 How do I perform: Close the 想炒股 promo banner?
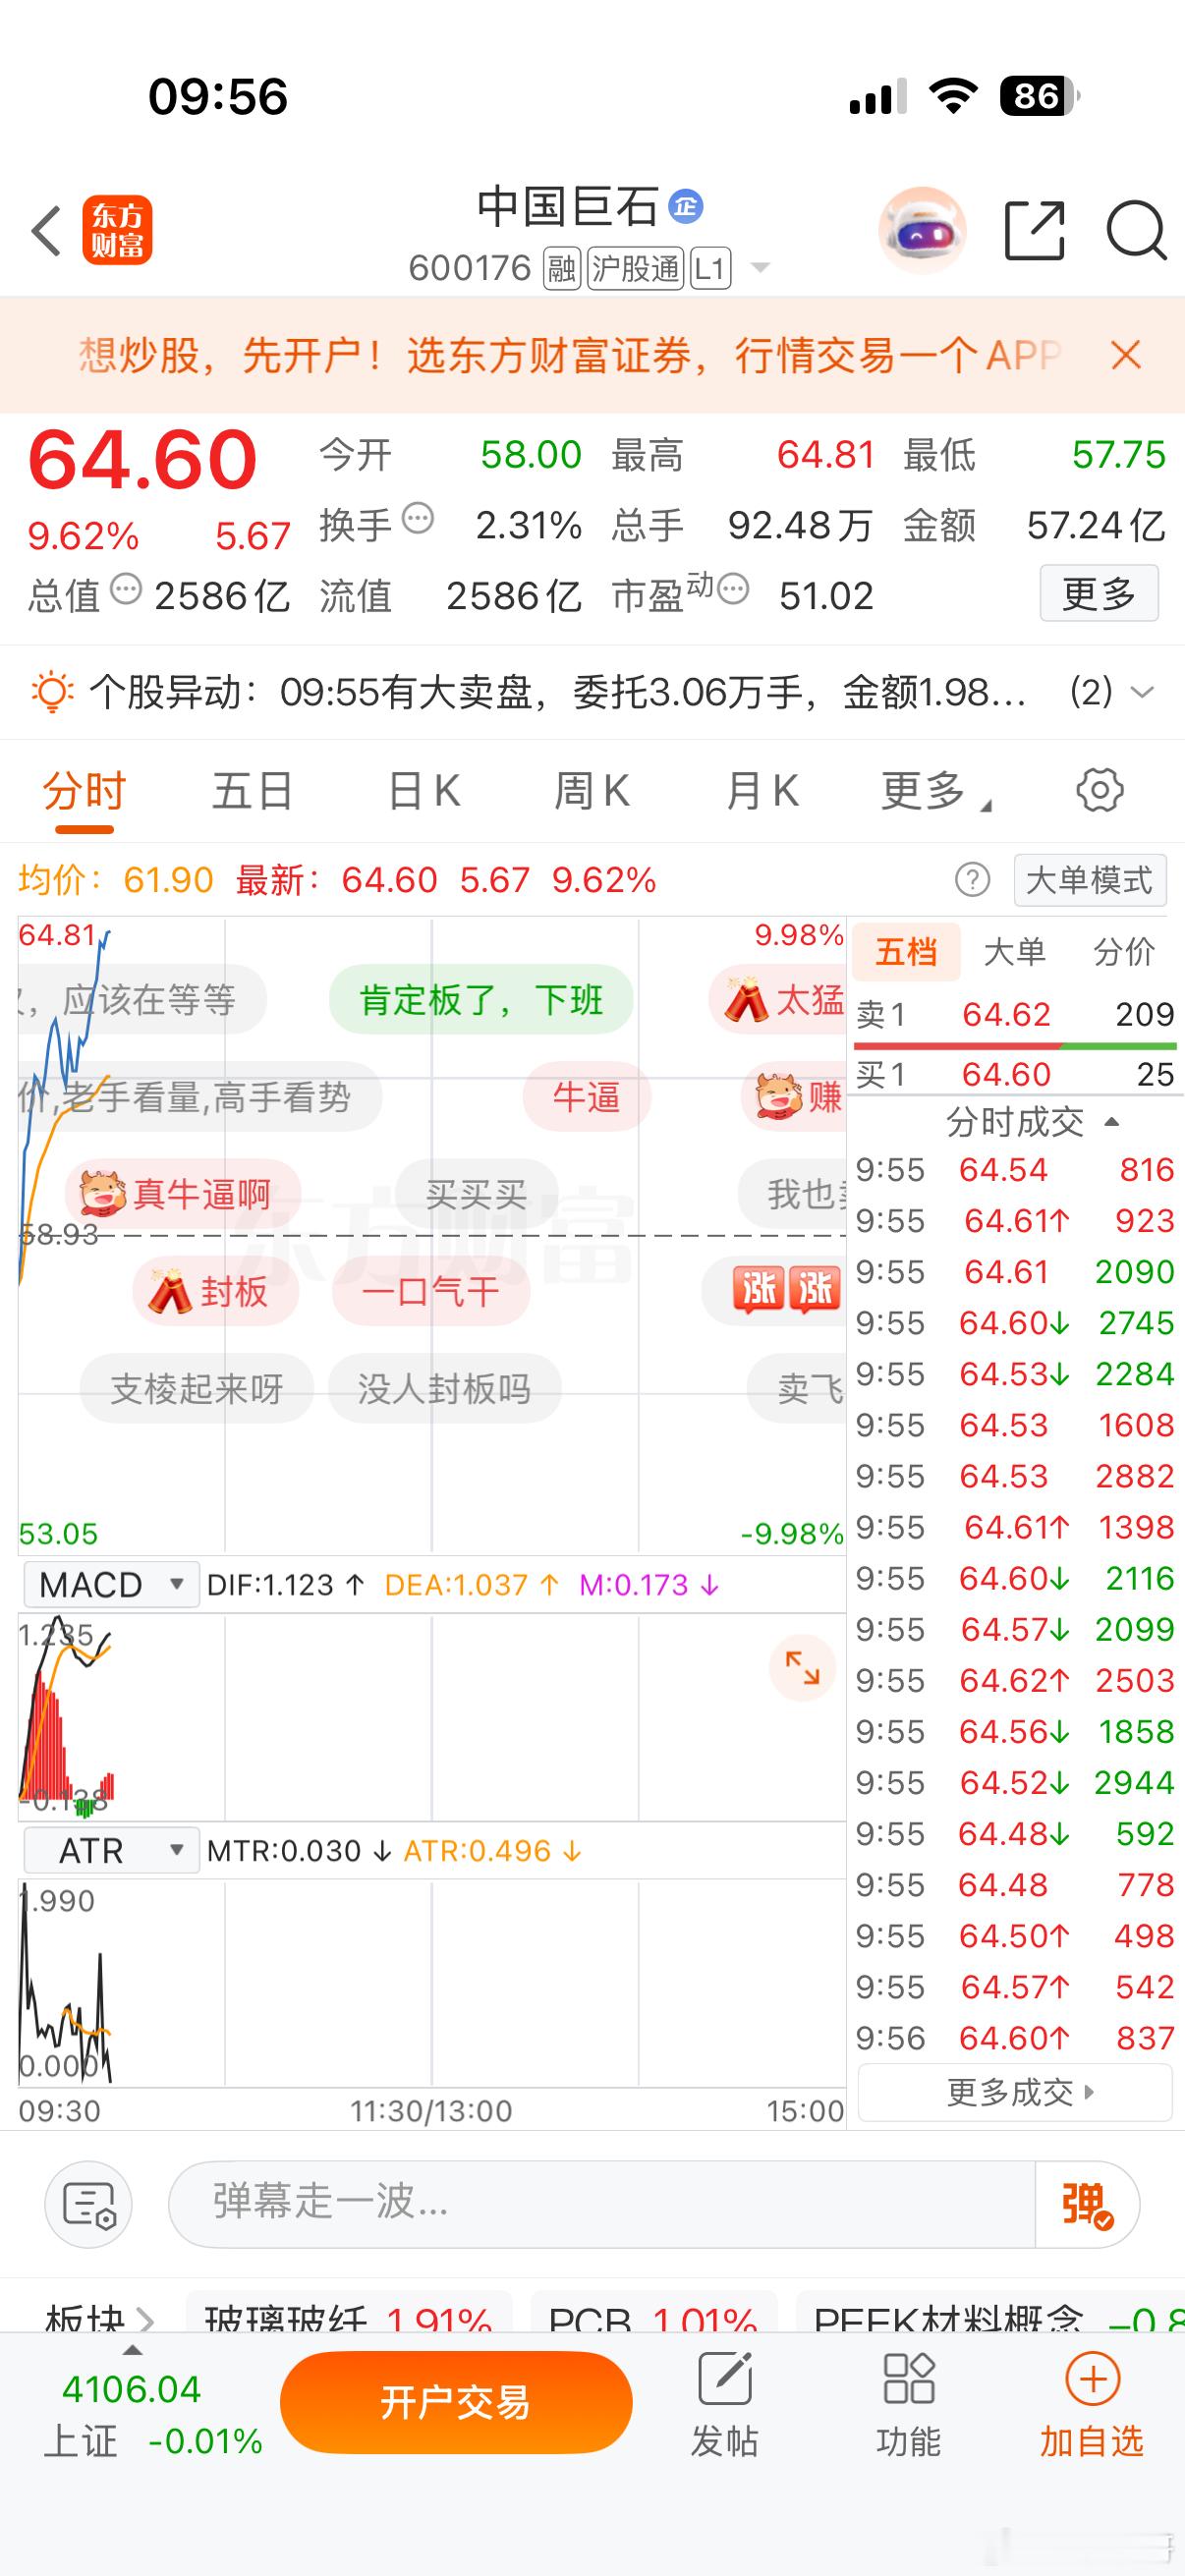click(1126, 355)
